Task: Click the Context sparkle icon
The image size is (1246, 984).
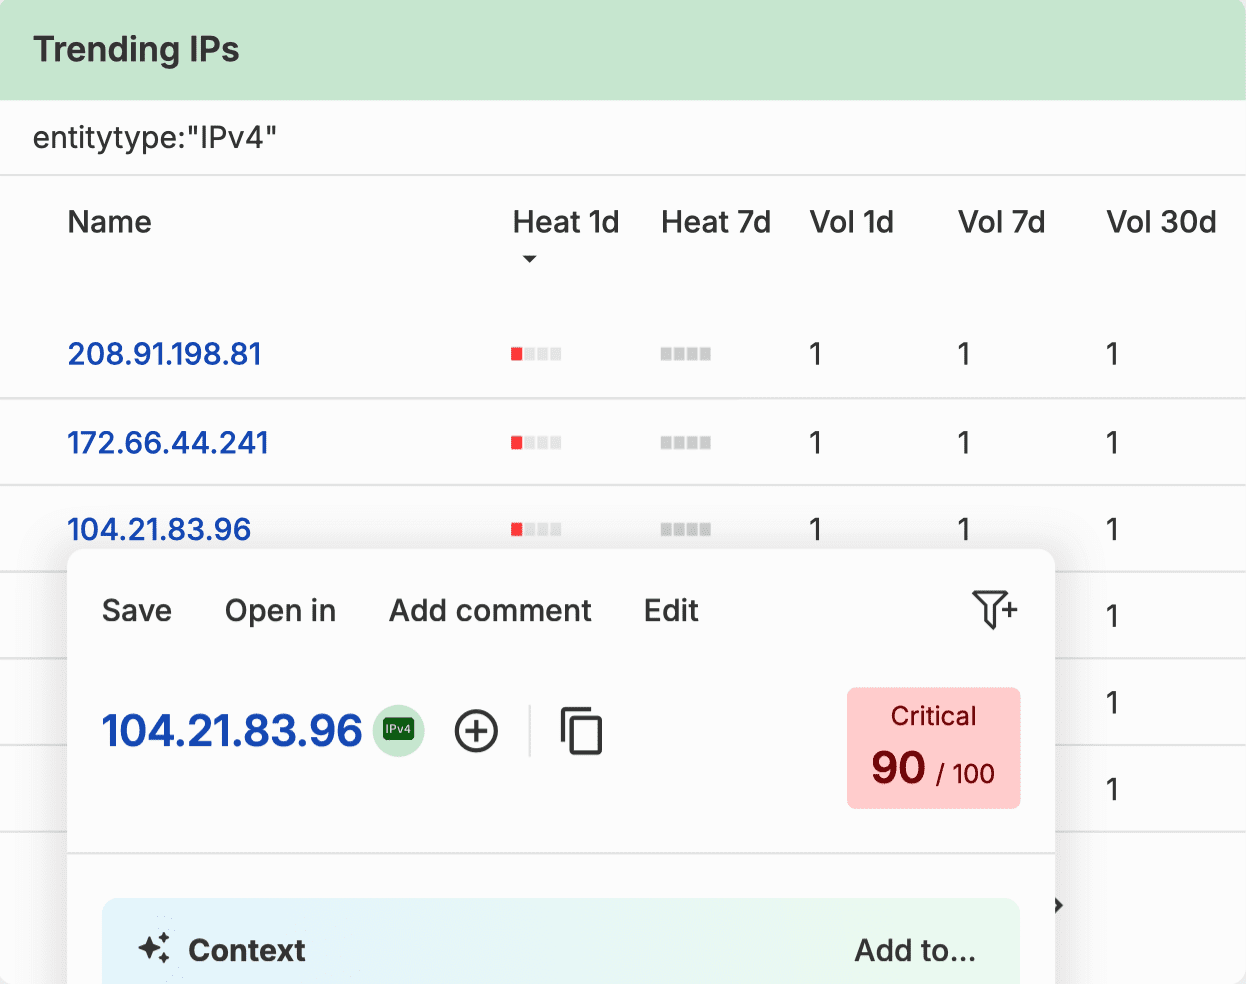Action: [154, 948]
